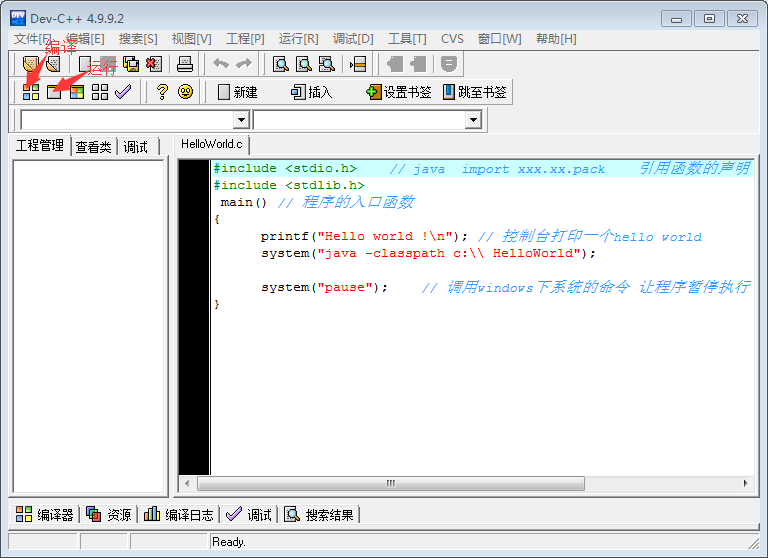Open the 工程[P] menu
Screen dimensions: 768x558
point(245,39)
